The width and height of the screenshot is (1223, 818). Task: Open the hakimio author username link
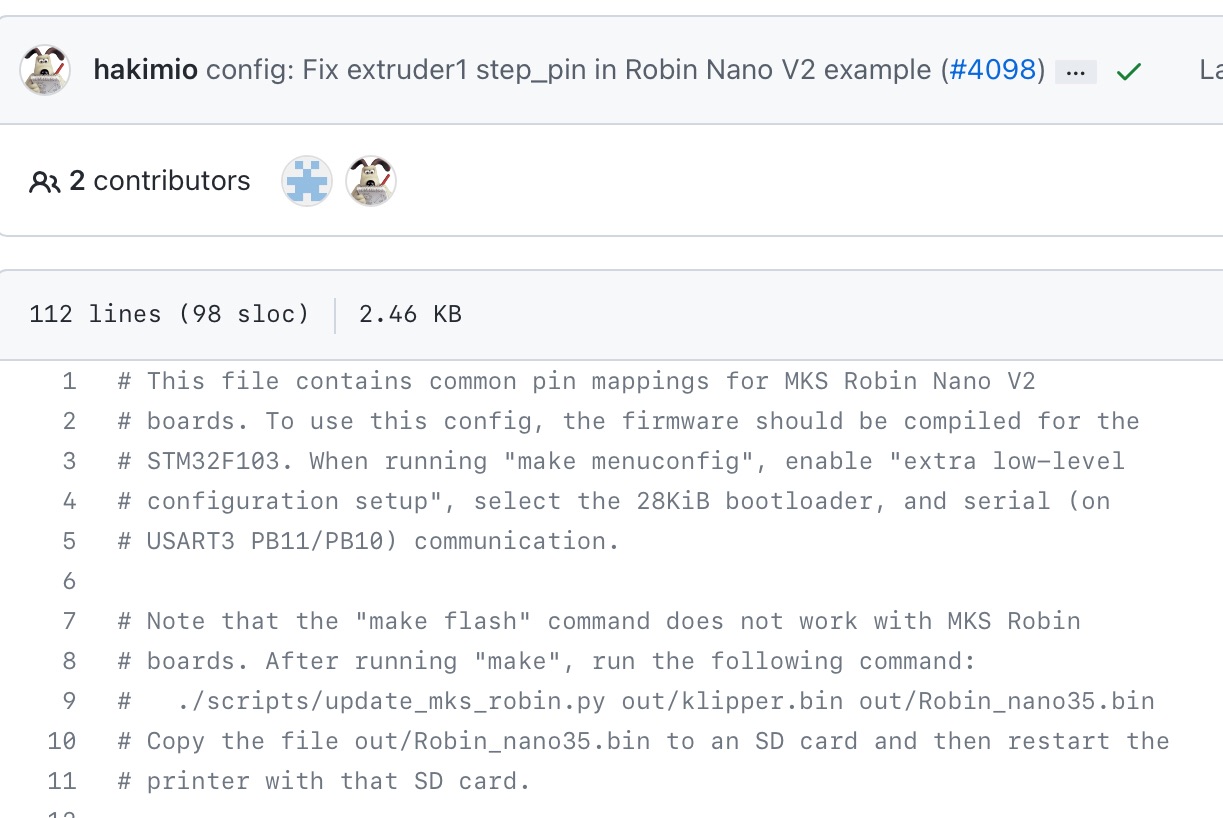[x=147, y=70]
